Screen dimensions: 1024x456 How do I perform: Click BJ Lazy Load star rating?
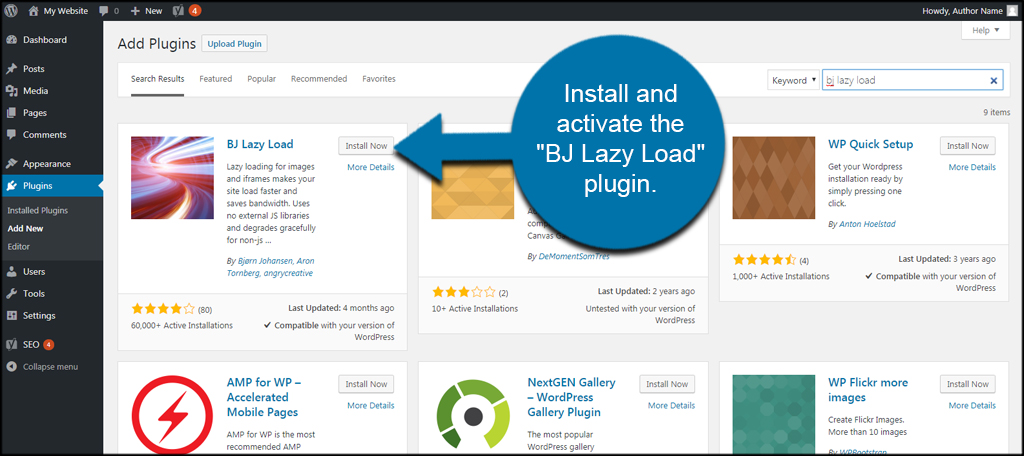(x=163, y=309)
